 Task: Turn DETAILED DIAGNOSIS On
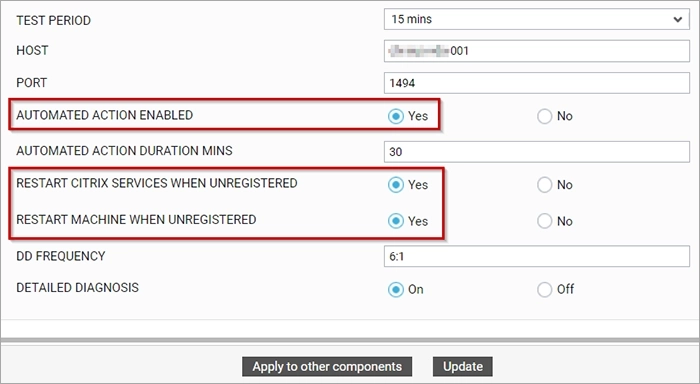coord(396,289)
